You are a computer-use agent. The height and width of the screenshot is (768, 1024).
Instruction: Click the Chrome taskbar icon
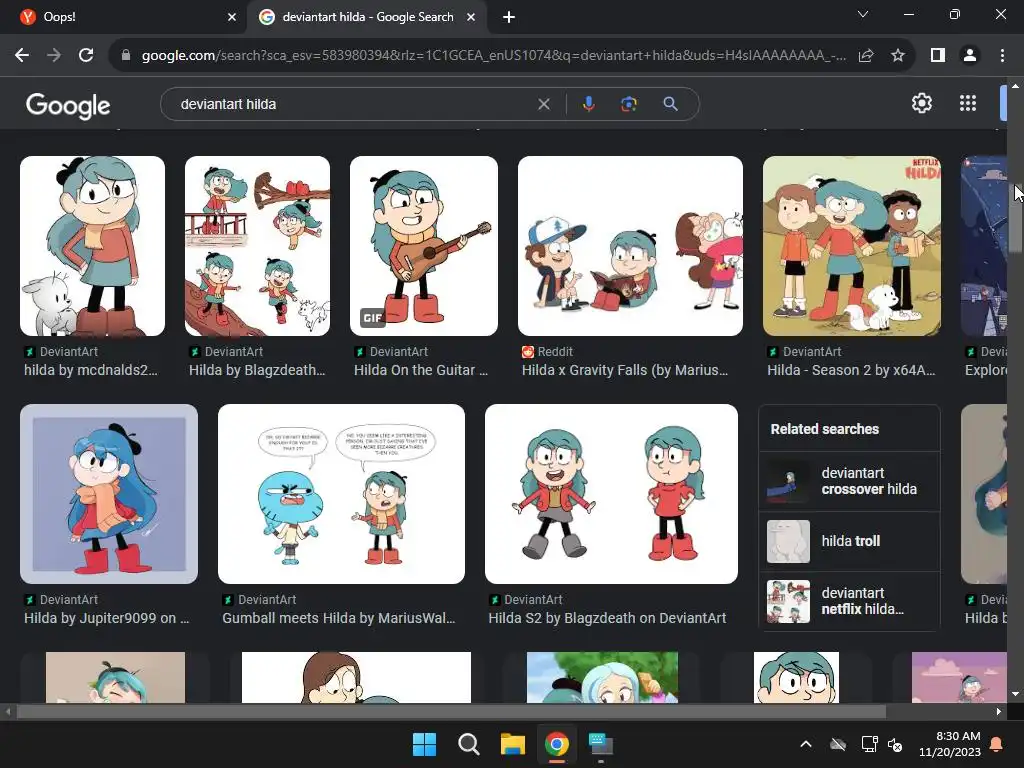556,744
